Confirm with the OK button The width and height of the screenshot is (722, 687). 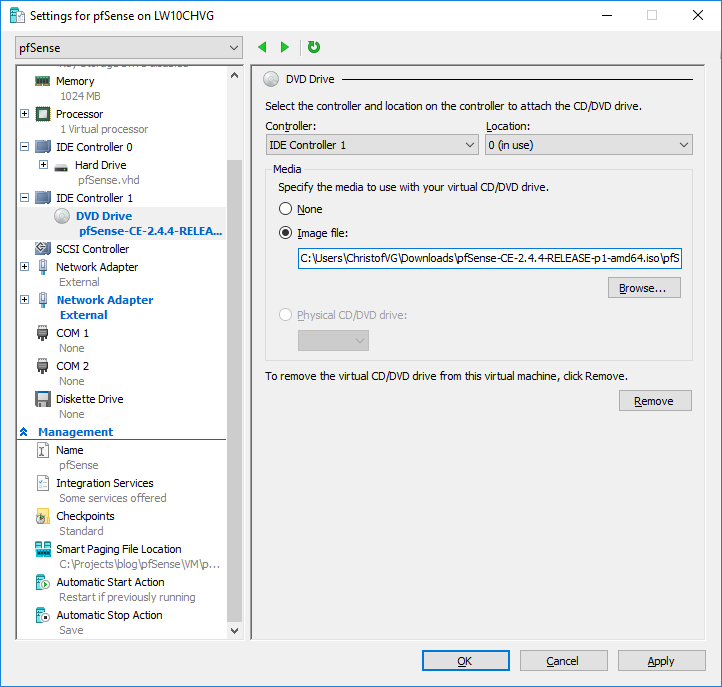466,661
